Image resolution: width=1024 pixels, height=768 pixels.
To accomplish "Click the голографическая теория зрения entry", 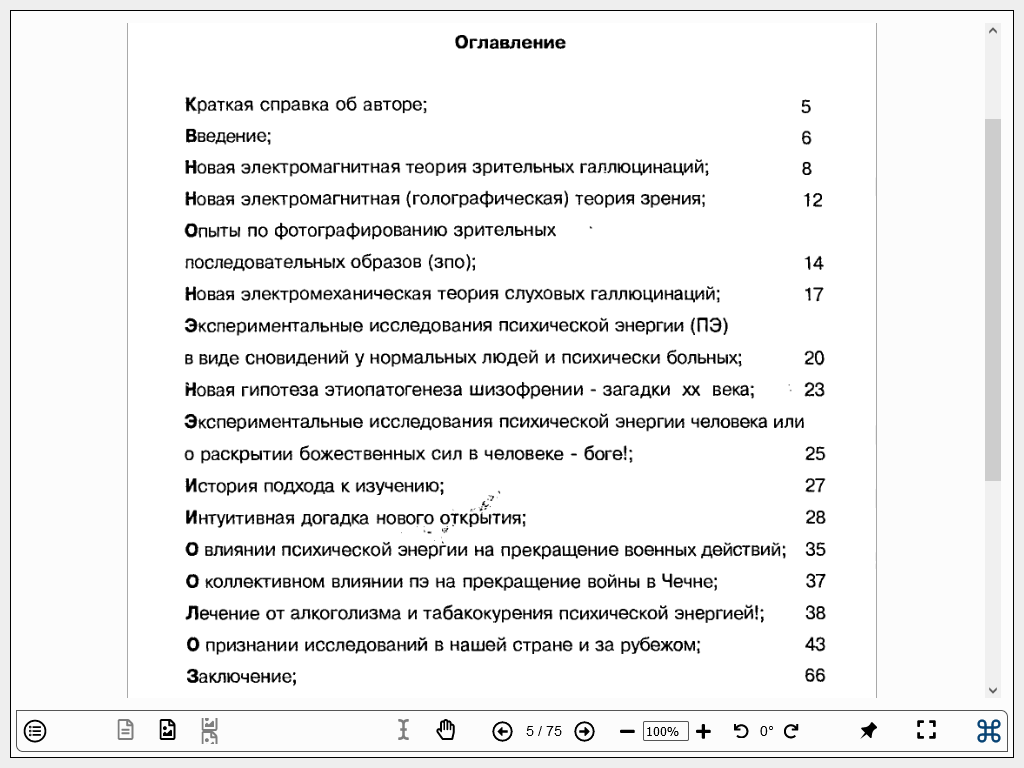I will 445,199.
